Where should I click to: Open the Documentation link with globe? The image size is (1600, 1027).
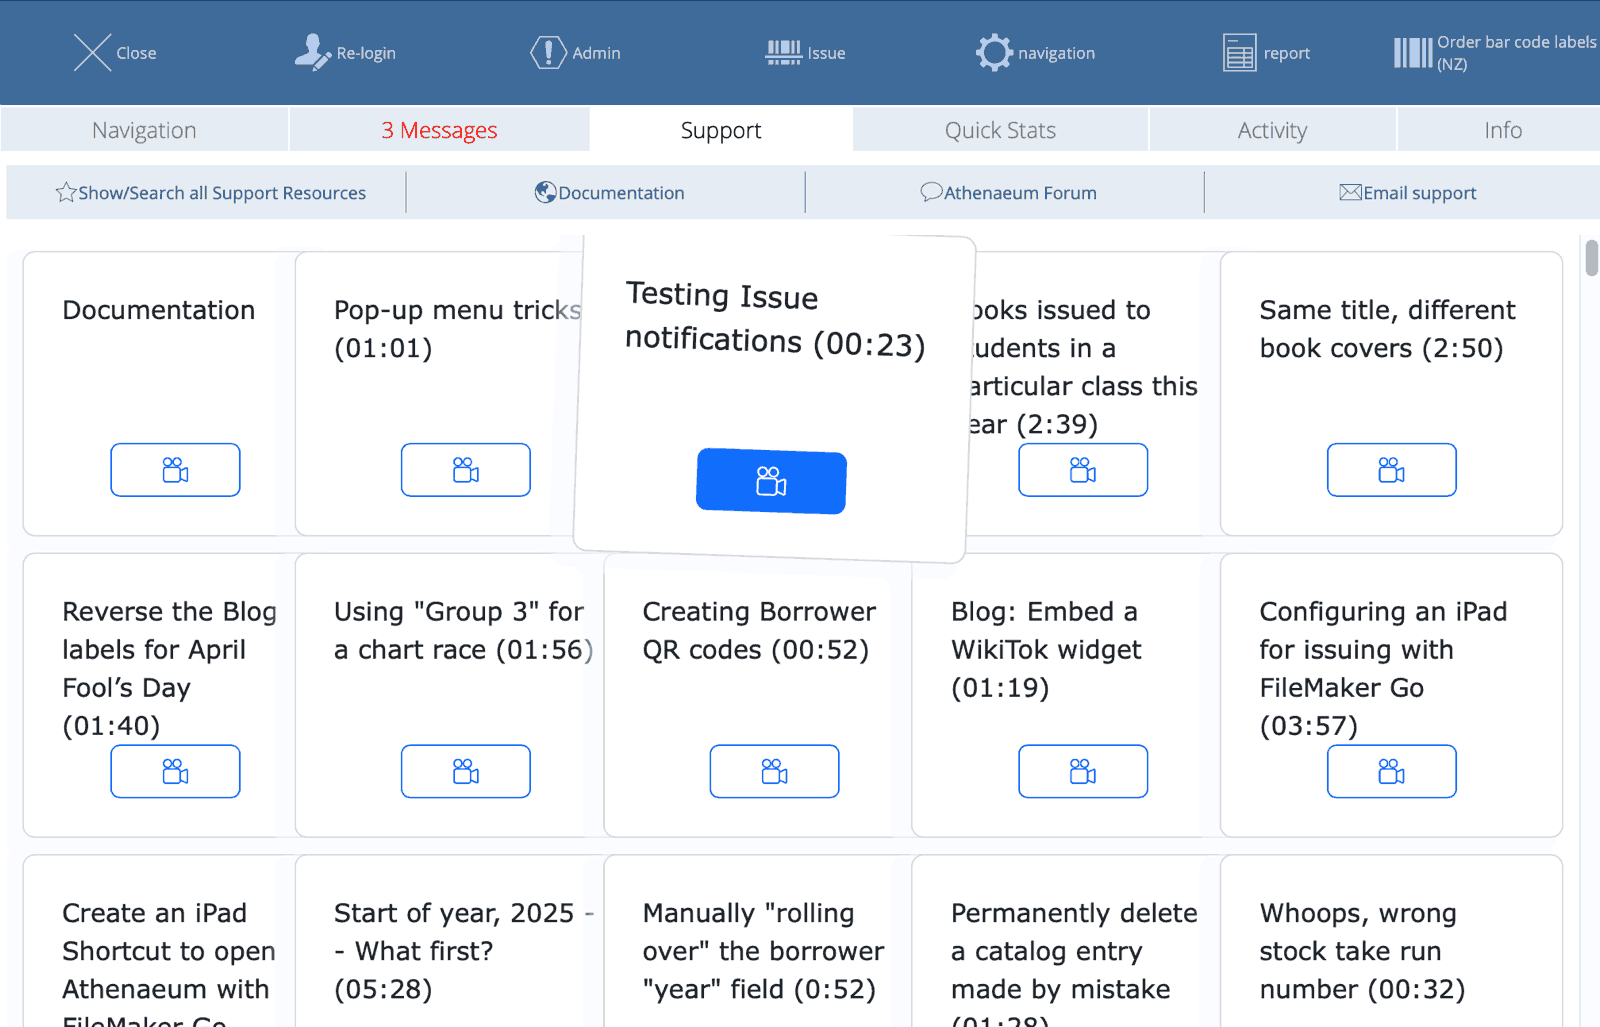609,193
